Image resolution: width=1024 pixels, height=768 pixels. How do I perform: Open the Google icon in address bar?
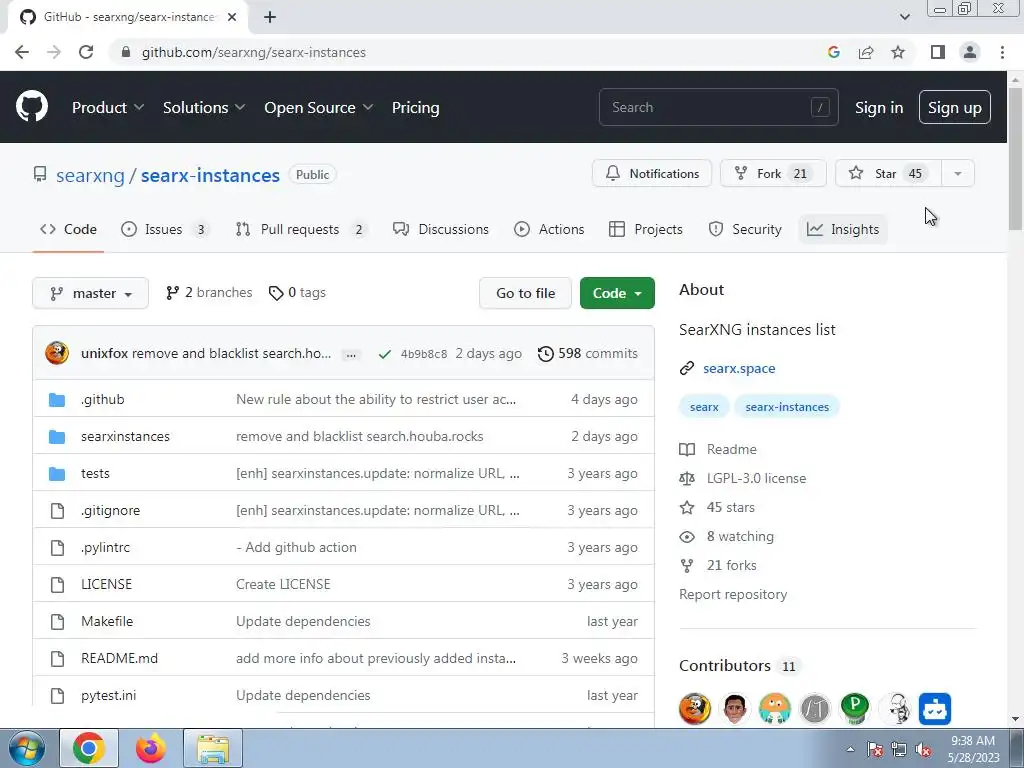833,52
